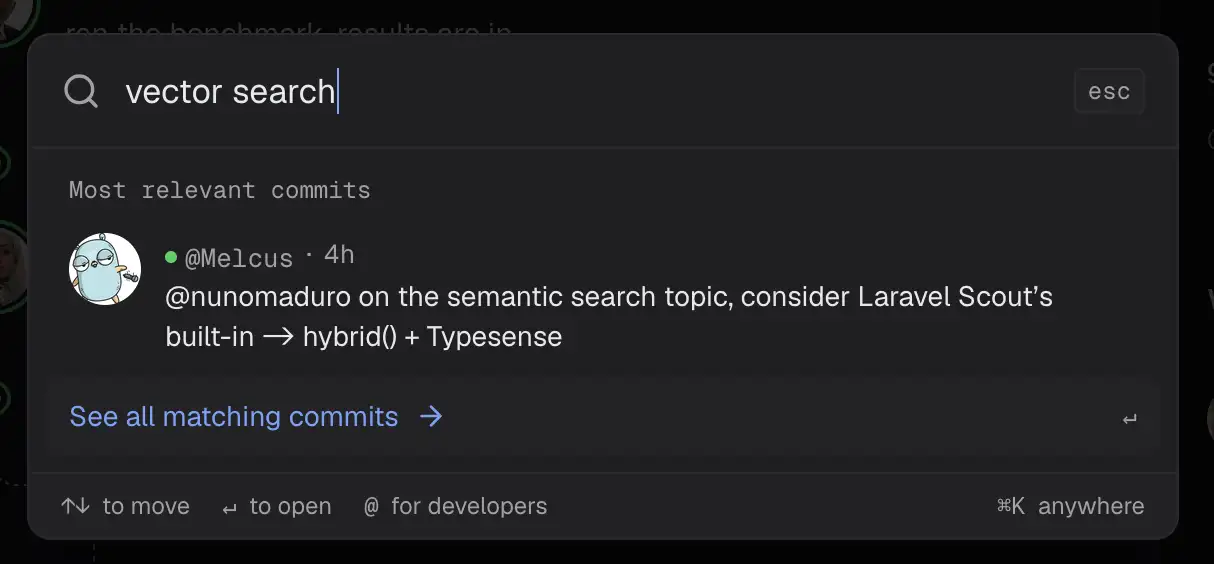
Task: Click the right arrow beside See all matching commits
Action: click(x=431, y=416)
